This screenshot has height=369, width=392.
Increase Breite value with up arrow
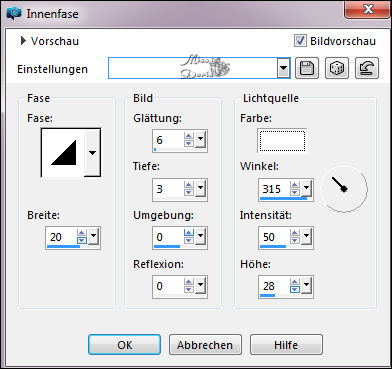(x=82, y=233)
